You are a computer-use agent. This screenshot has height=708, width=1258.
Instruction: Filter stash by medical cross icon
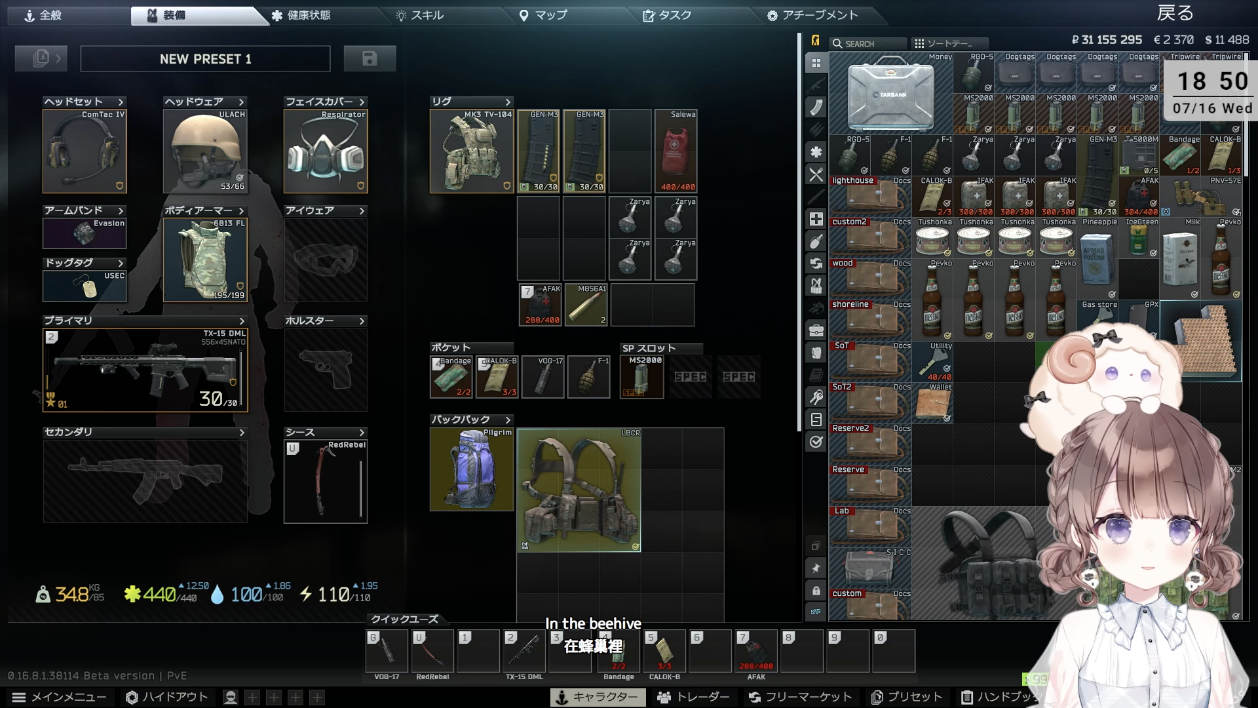point(816,219)
